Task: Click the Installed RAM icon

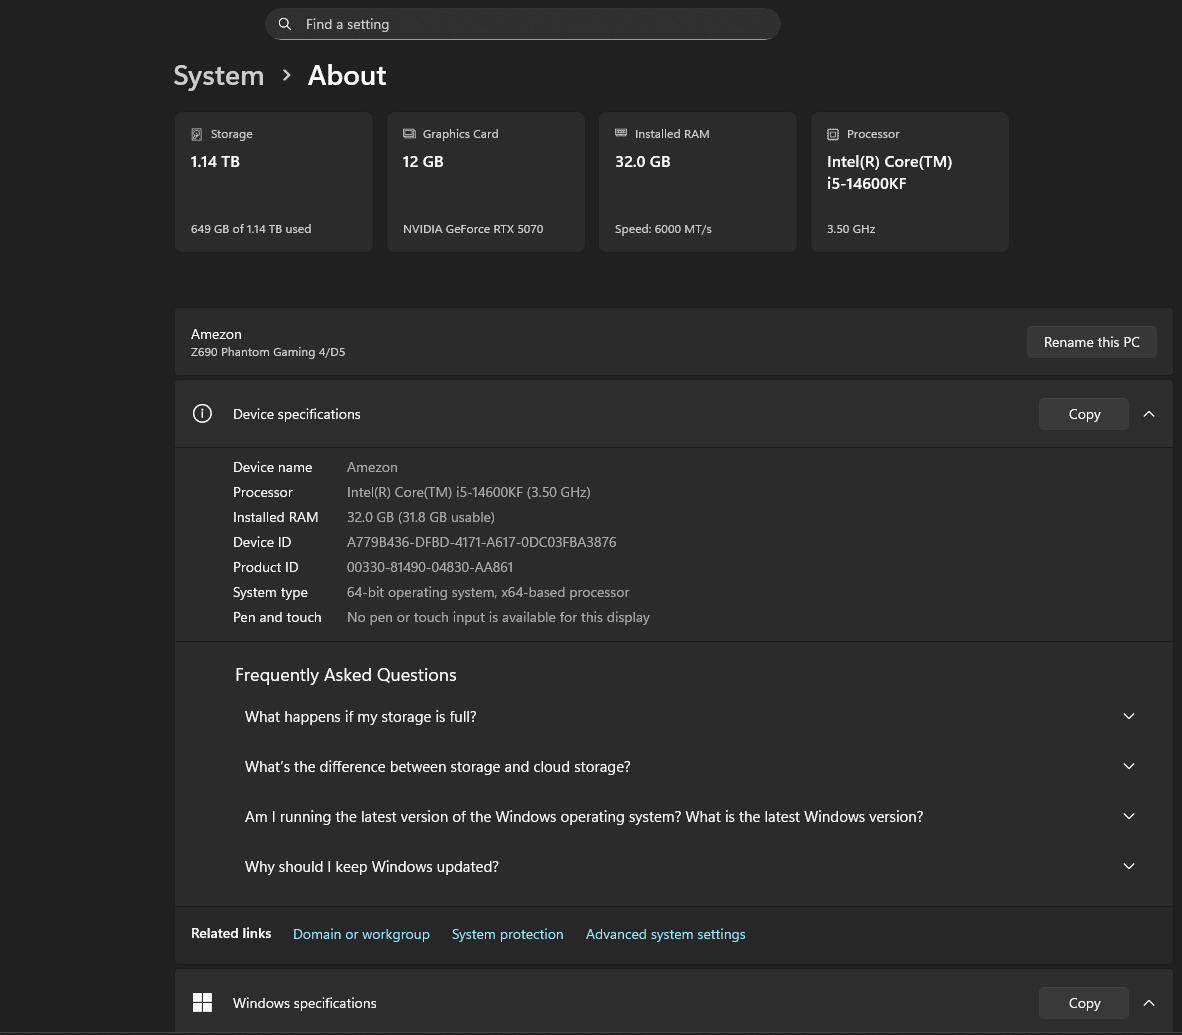Action: (x=621, y=134)
